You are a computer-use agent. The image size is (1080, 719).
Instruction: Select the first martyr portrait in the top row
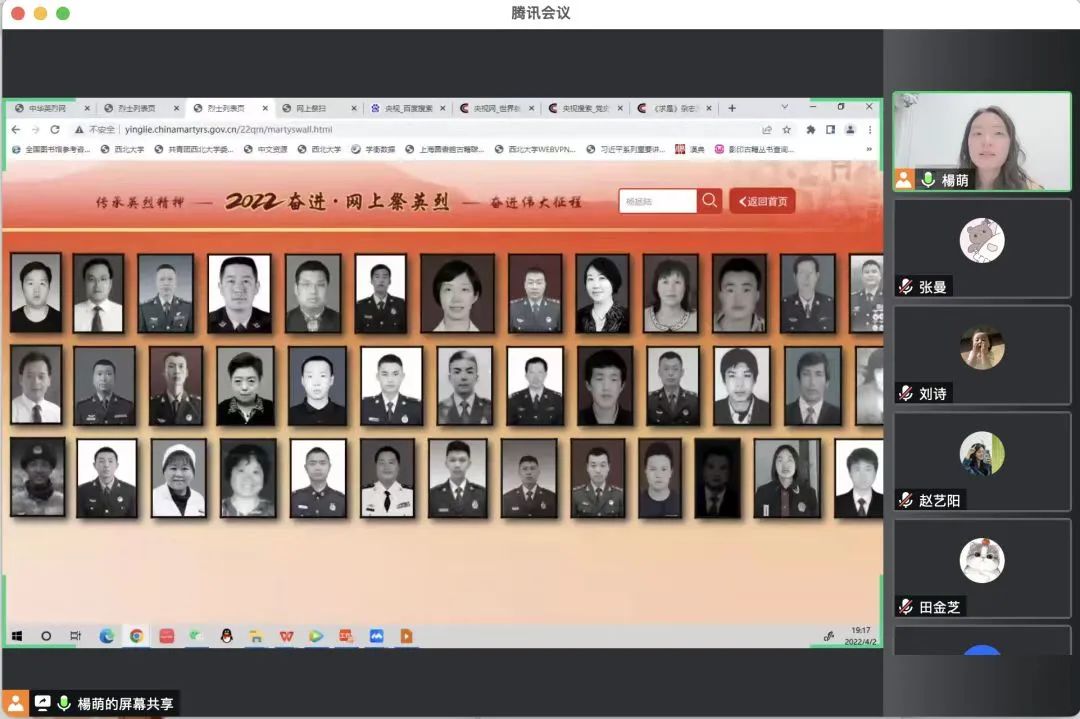[x=36, y=292]
